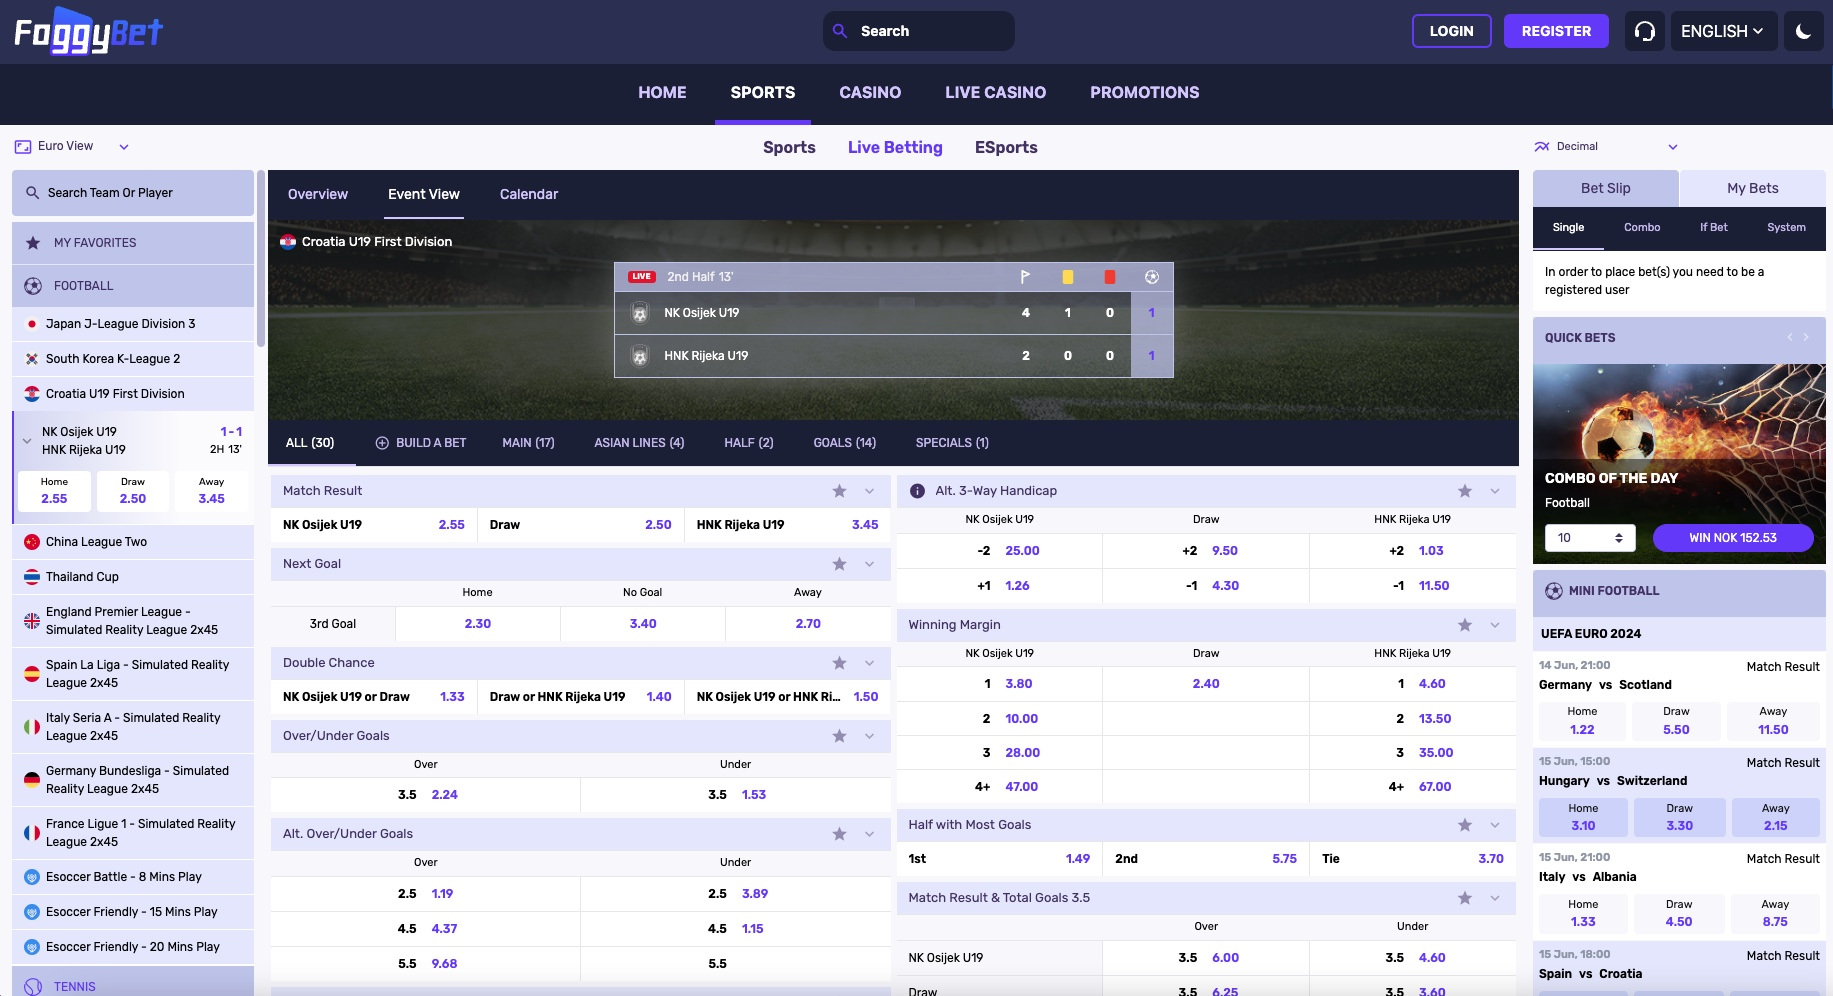Viewport: 1833px width, 996px height.
Task: Open the Decimal odds format dropdown
Action: coord(1605,146)
